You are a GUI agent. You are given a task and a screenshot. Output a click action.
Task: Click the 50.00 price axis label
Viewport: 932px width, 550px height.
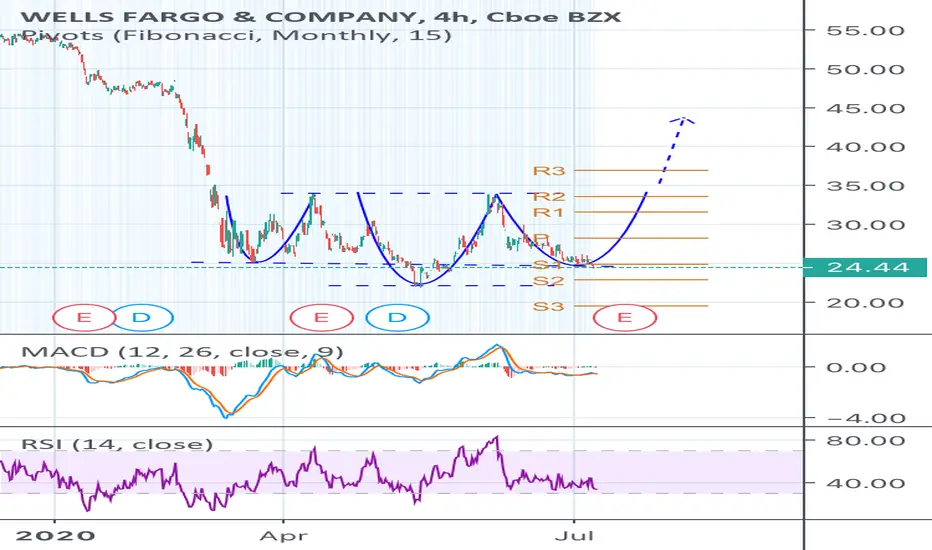coord(865,70)
